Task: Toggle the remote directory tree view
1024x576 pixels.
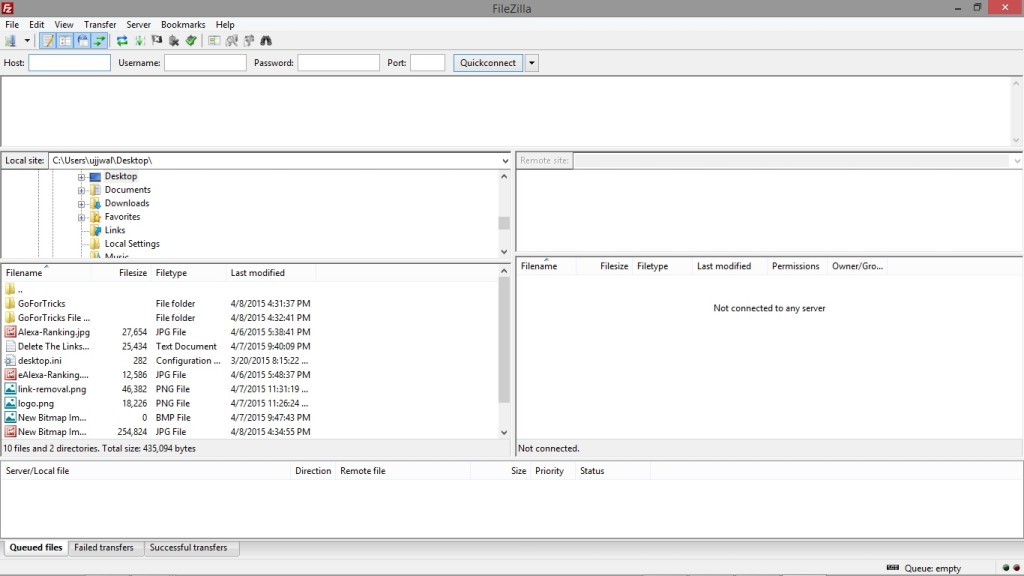Action: pyautogui.click(x=82, y=40)
